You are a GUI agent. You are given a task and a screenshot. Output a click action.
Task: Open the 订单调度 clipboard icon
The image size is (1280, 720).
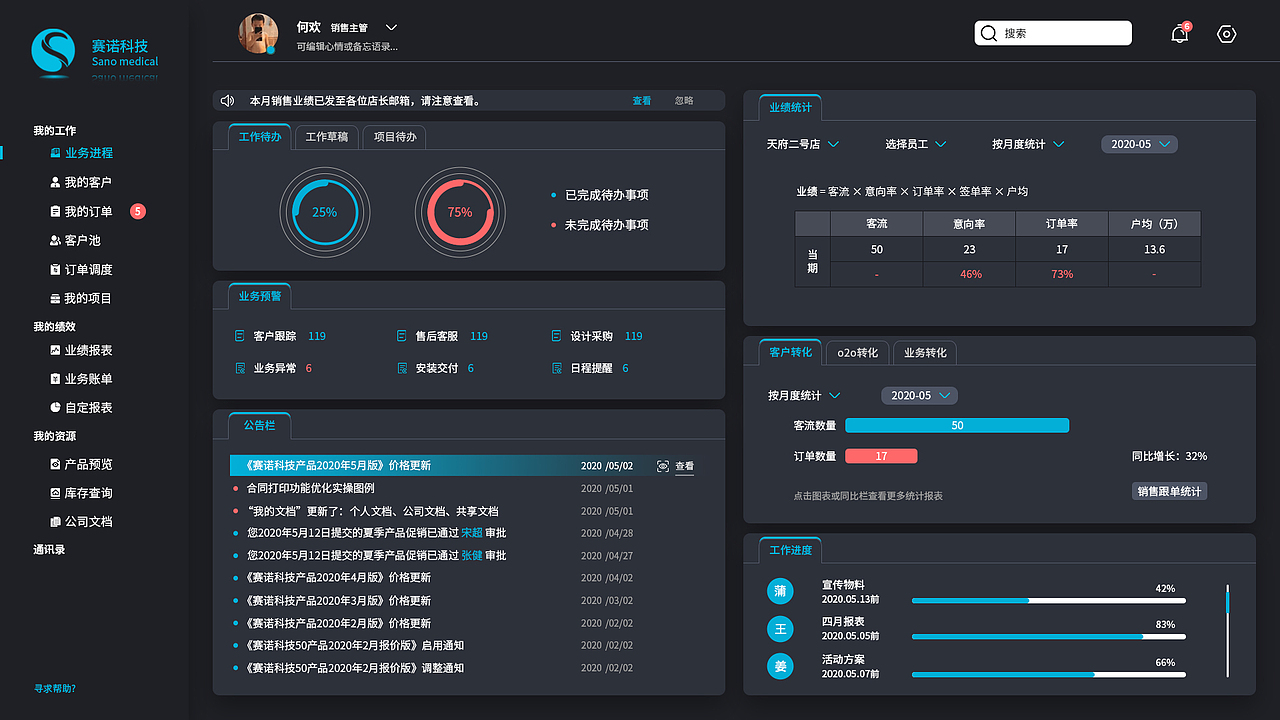[x=53, y=269]
